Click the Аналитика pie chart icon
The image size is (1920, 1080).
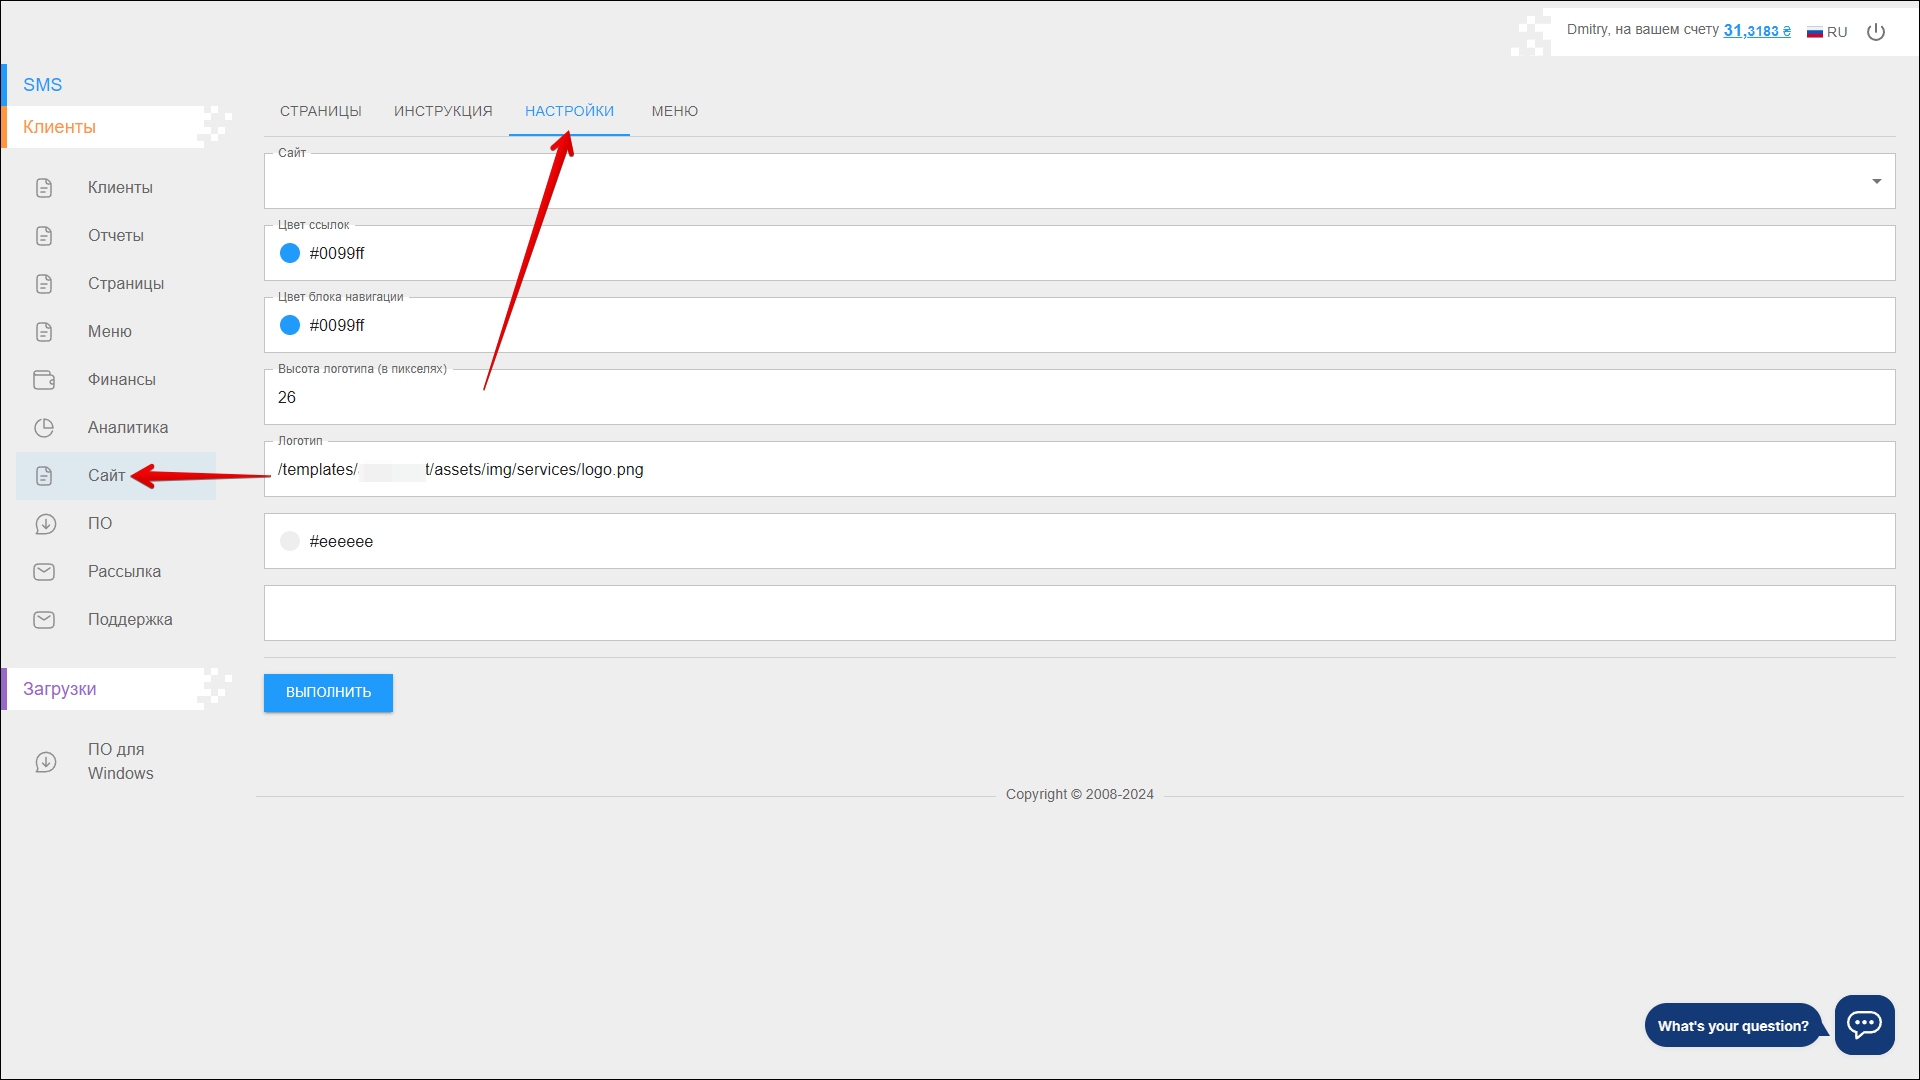coord(44,428)
